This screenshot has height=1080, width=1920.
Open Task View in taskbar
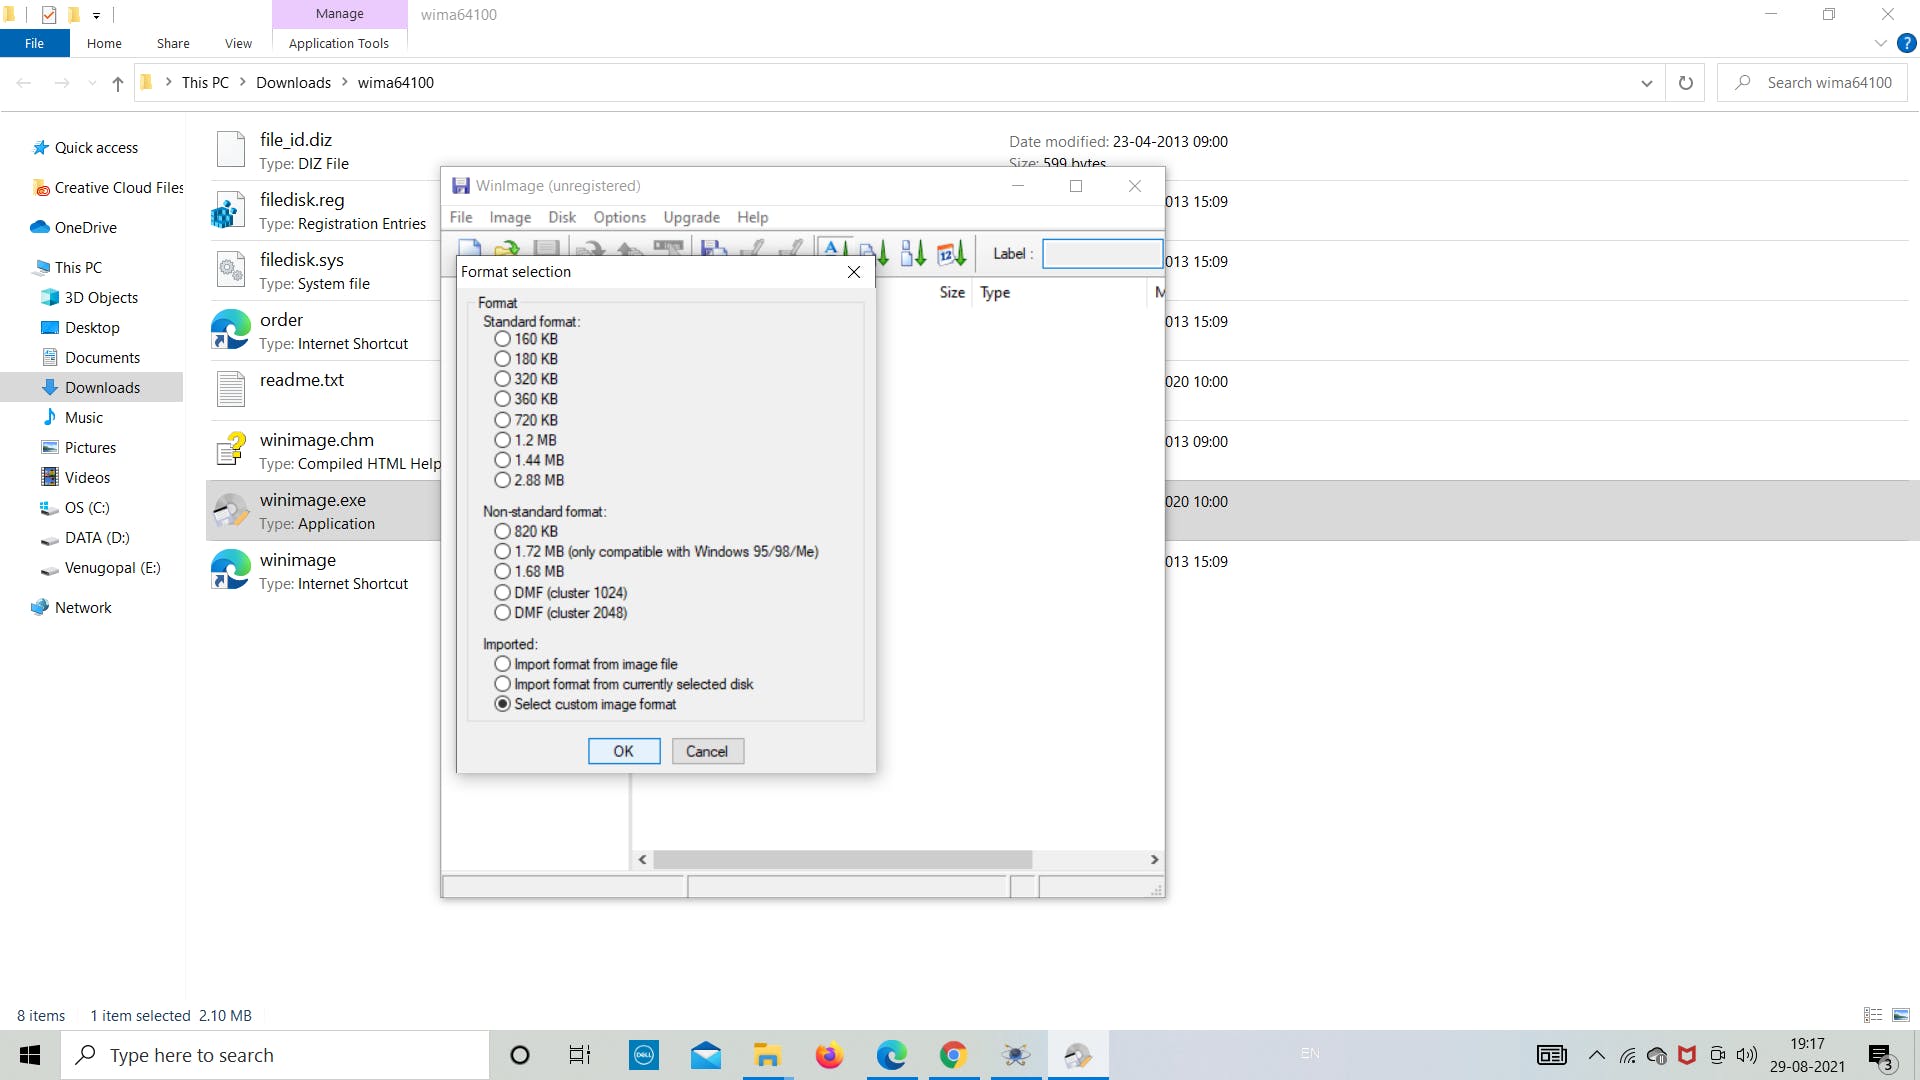coord(580,1055)
